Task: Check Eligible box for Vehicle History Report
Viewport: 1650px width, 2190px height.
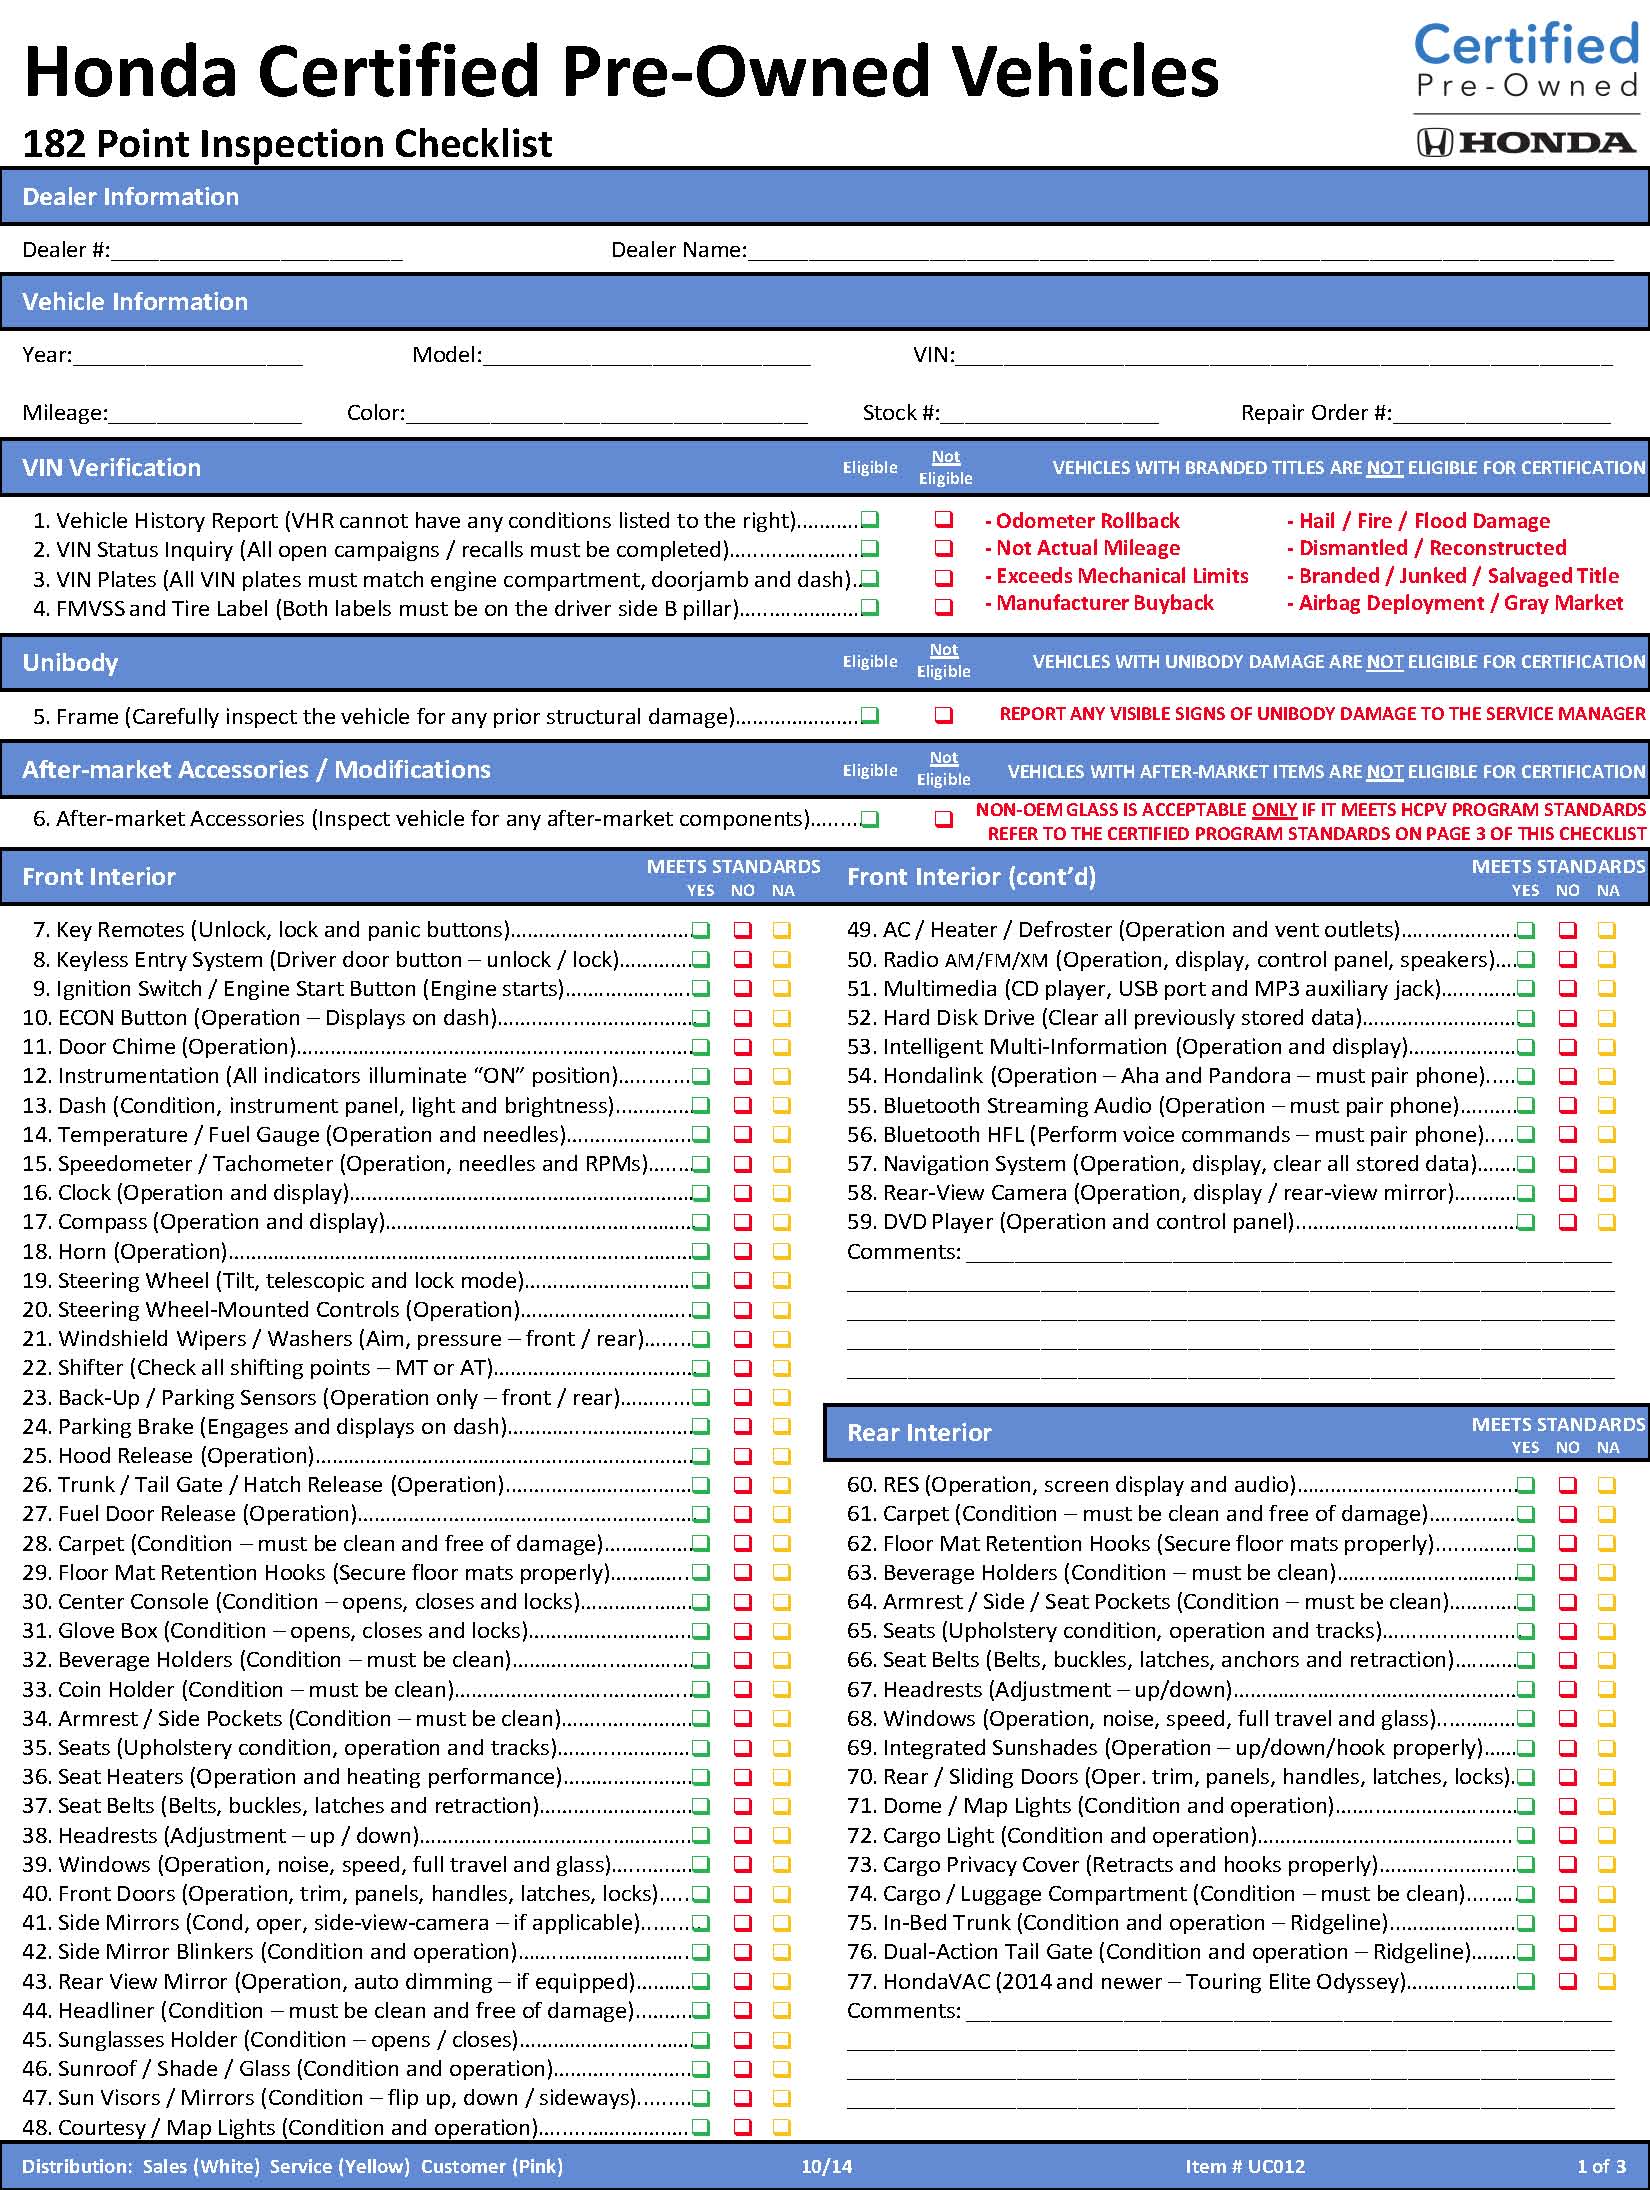Action: (x=870, y=520)
